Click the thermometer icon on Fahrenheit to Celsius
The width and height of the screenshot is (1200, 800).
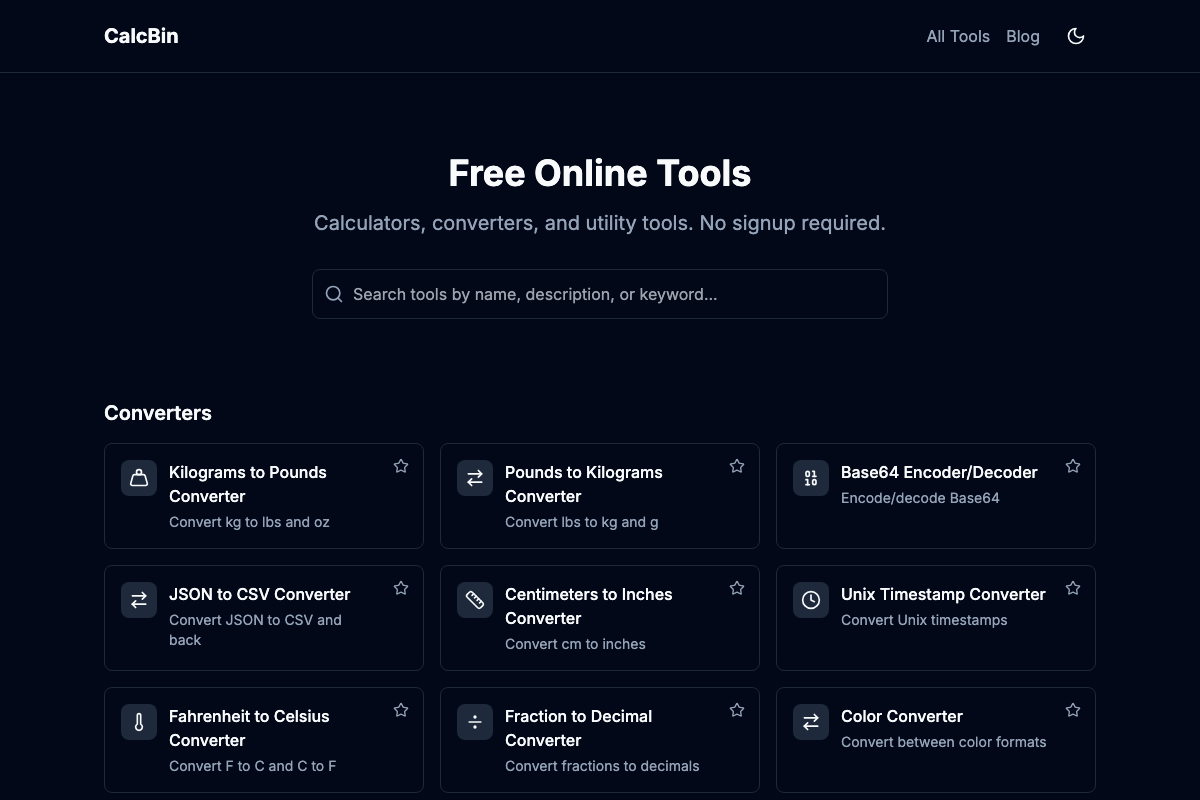[138, 722]
